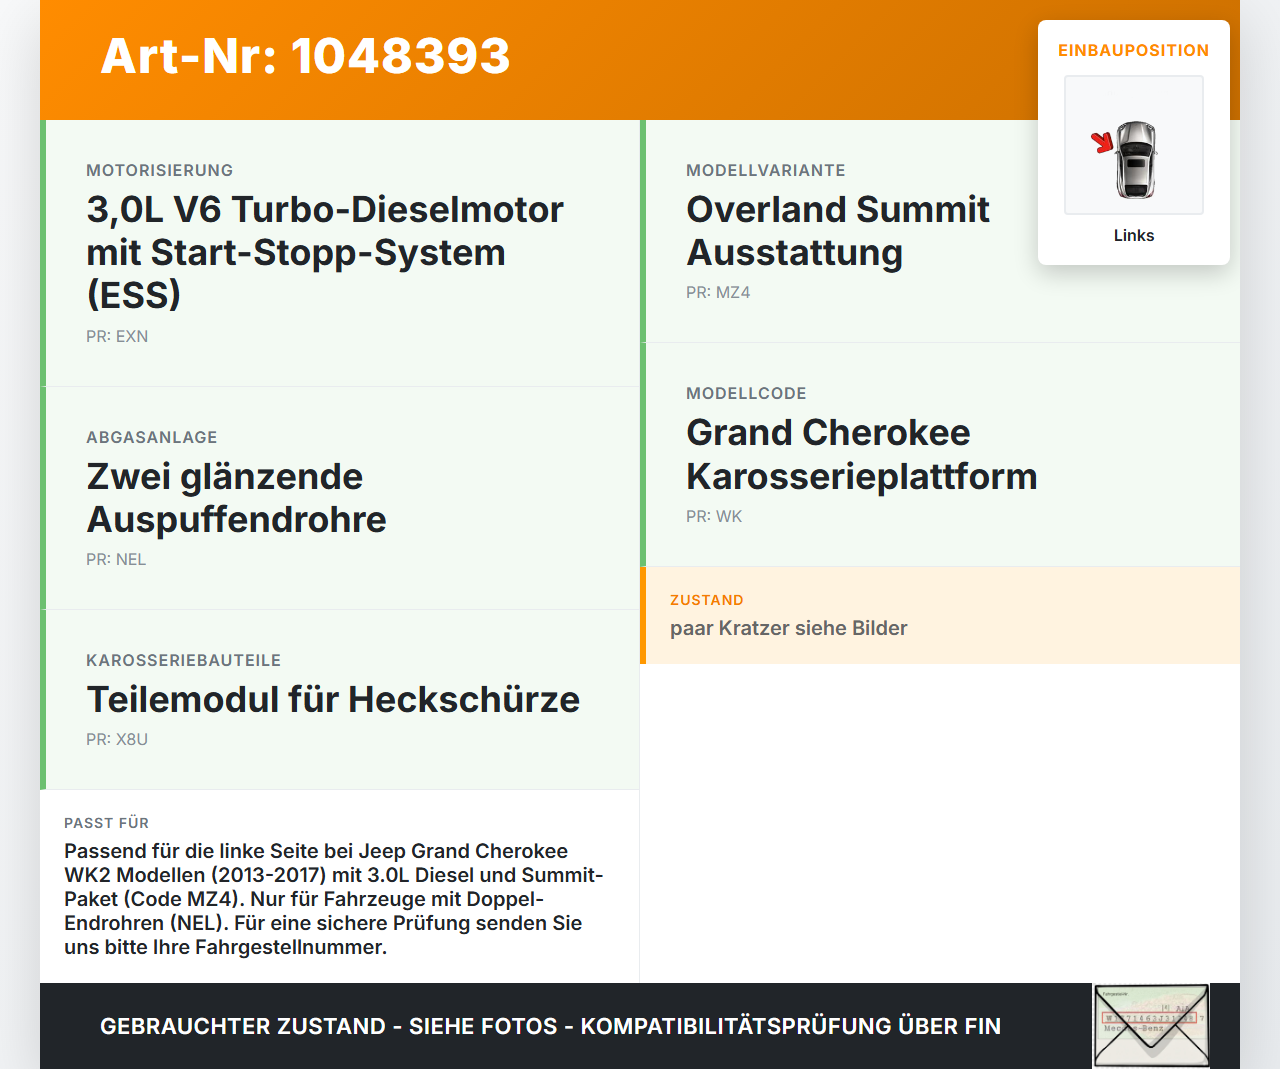Click the PR: WK code
Image resolution: width=1280 pixels, height=1070 pixels.
tap(714, 516)
